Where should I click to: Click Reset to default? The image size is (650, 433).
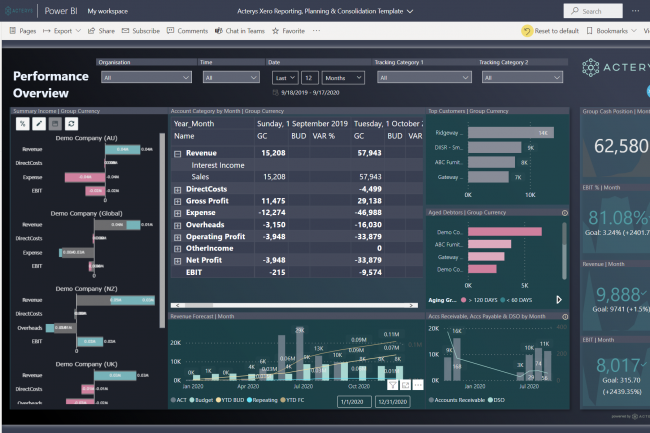551,31
